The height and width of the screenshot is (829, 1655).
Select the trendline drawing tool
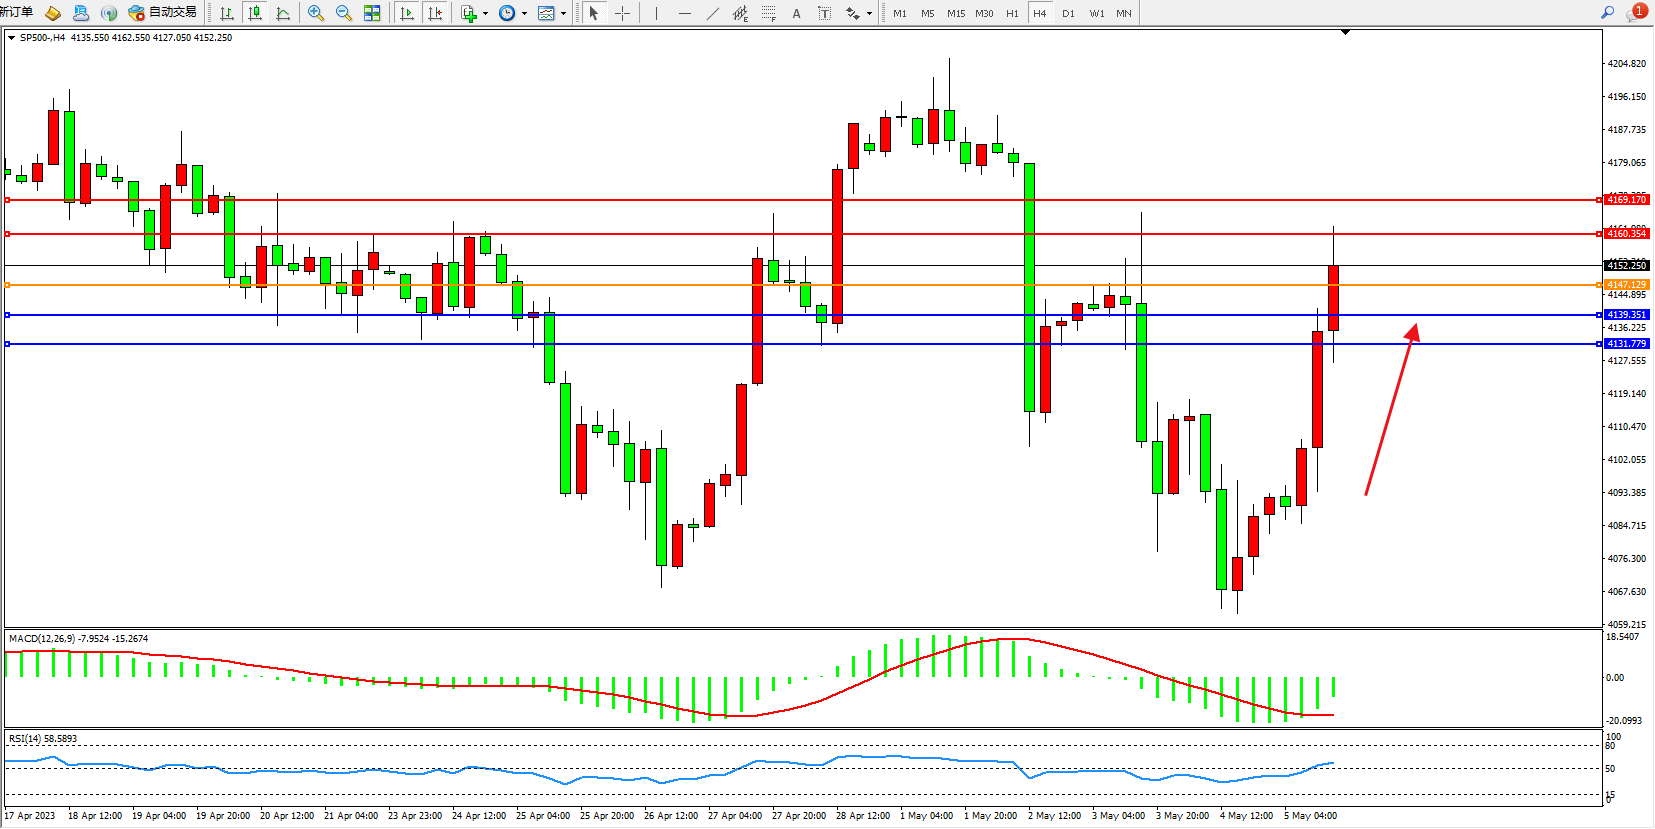click(x=712, y=13)
